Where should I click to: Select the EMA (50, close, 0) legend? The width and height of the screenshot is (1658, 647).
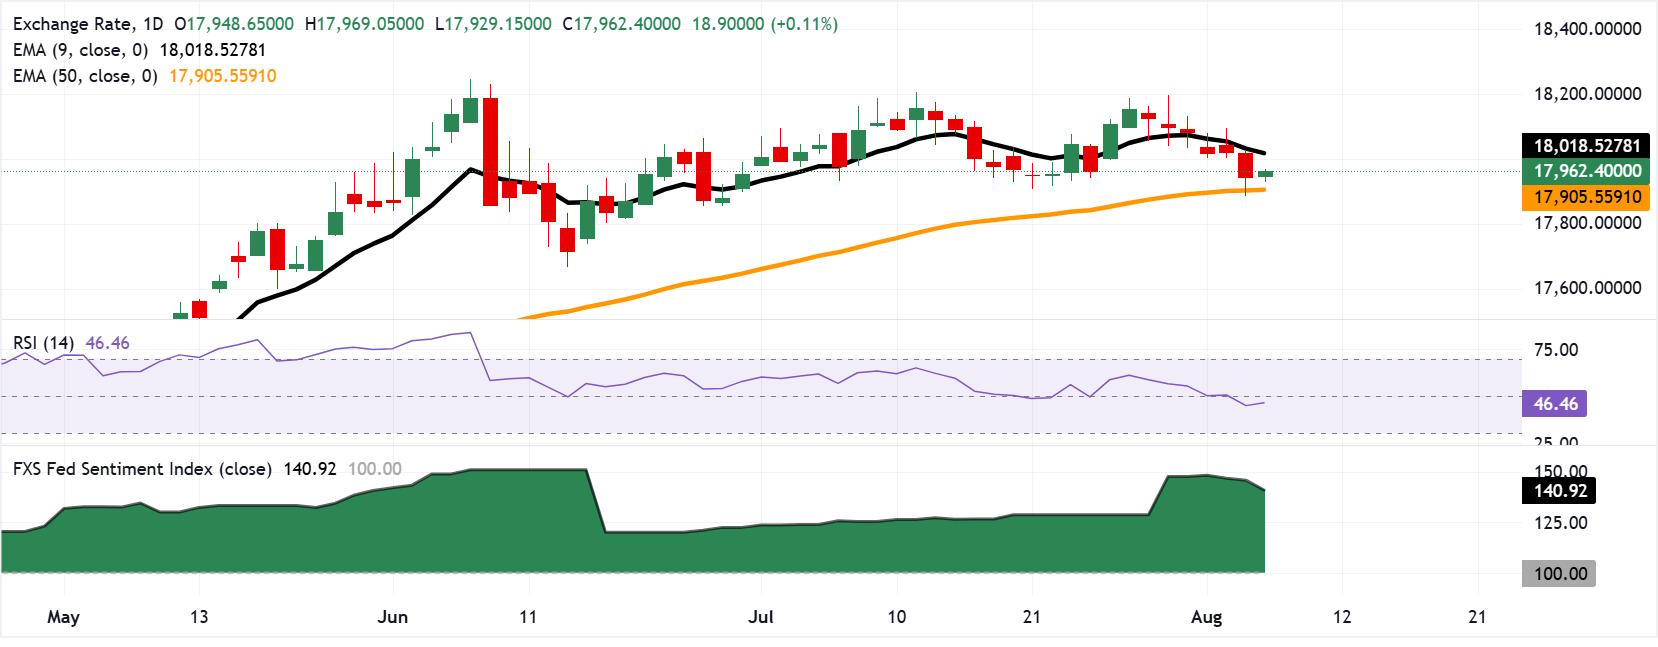[x=86, y=76]
